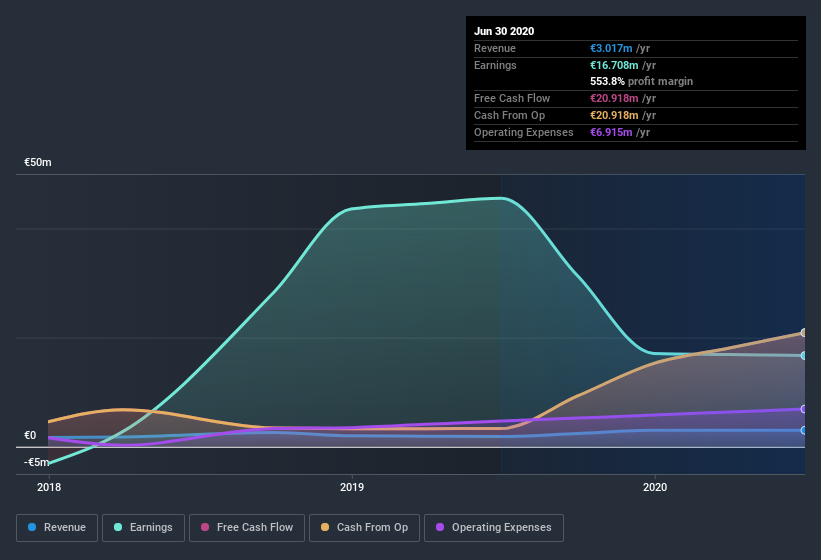821x560 pixels.
Task: Toggle the Cash From Op legend button
Action: coord(364,528)
